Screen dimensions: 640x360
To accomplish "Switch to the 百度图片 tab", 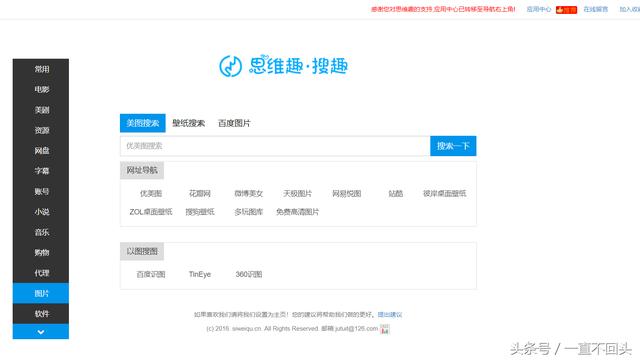I will coord(234,123).
